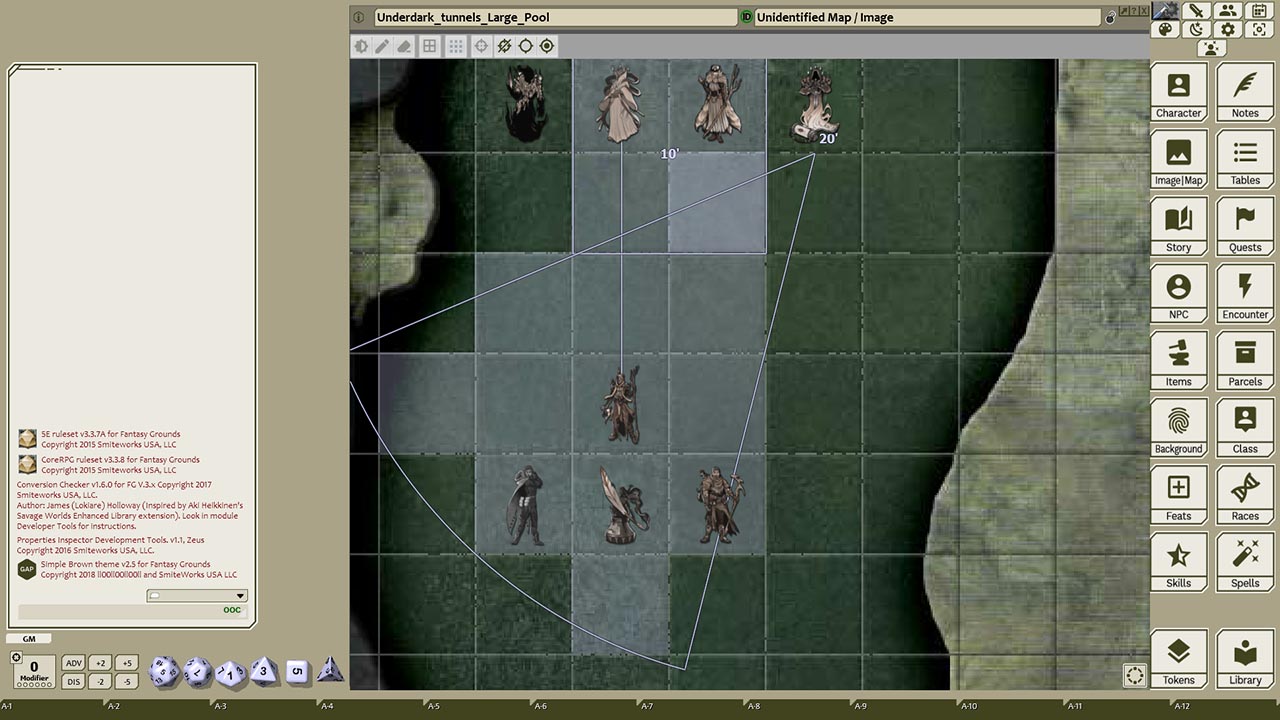This screenshot has height=720, width=1280.
Task: Click the Encounter sidebar icon
Action: tap(1245, 293)
